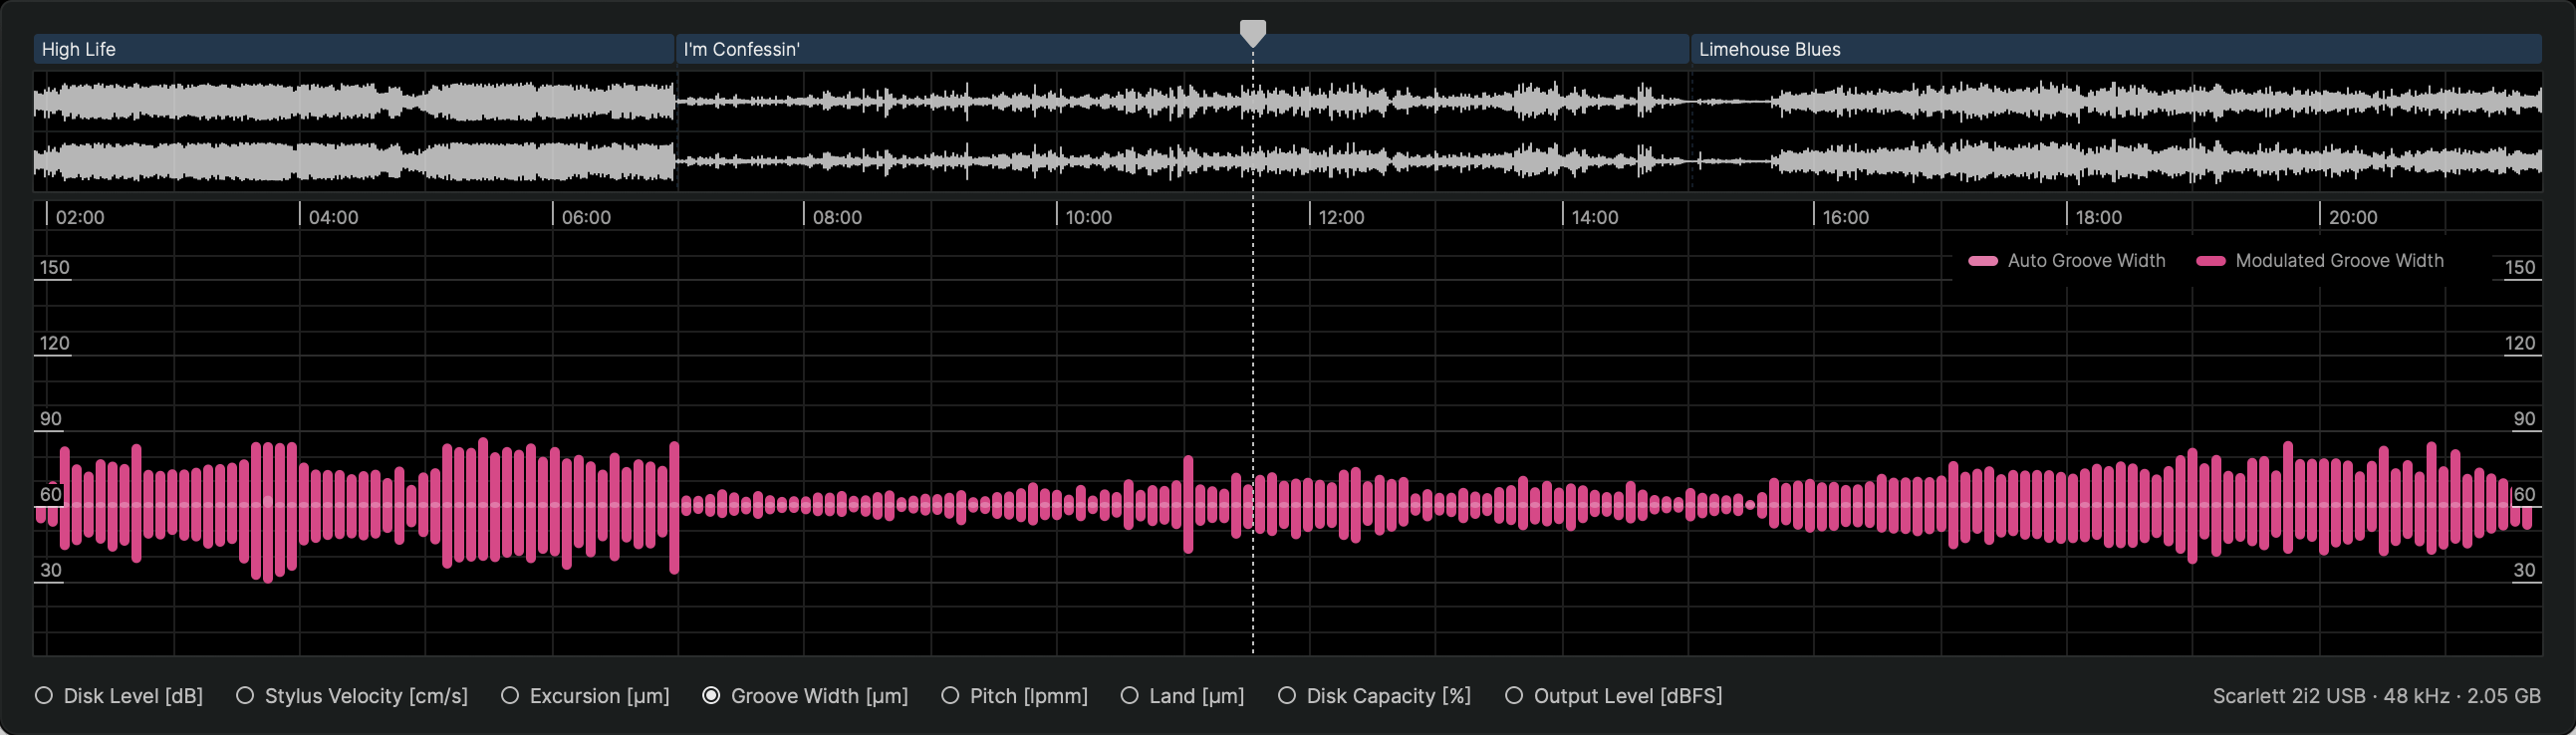The image size is (2576, 735).
Task: Click the playhead marker handle
Action: [1252, 32]
